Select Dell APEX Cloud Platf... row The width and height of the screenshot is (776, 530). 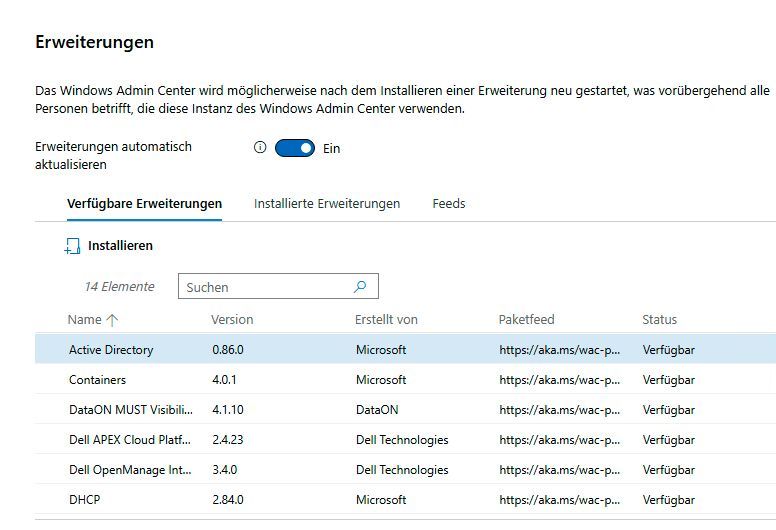pos(405,439)
